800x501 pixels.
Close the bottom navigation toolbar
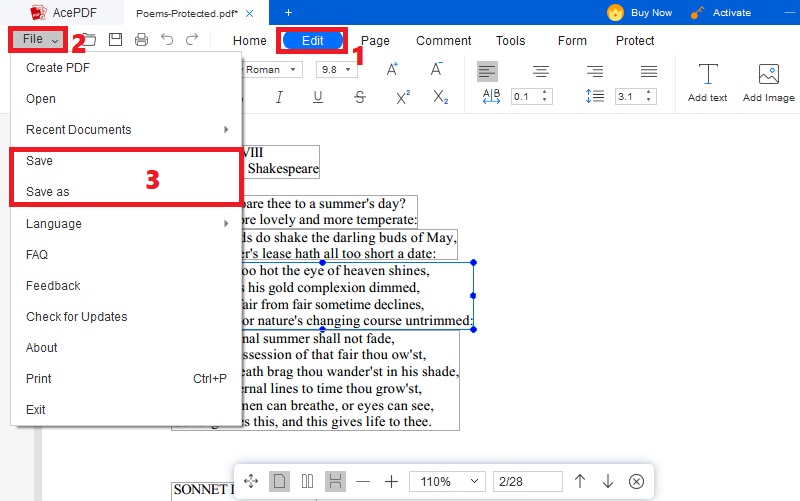pos(636,481)
